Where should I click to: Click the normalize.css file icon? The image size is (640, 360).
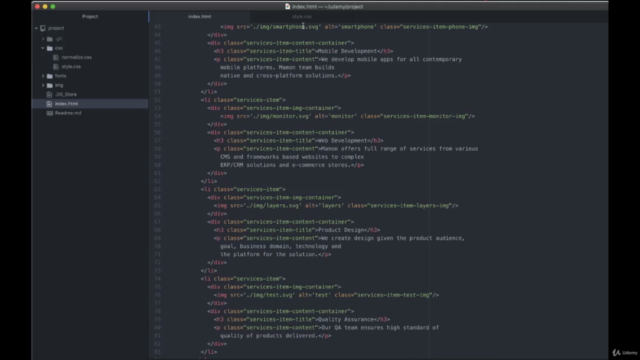coord(56,57)
